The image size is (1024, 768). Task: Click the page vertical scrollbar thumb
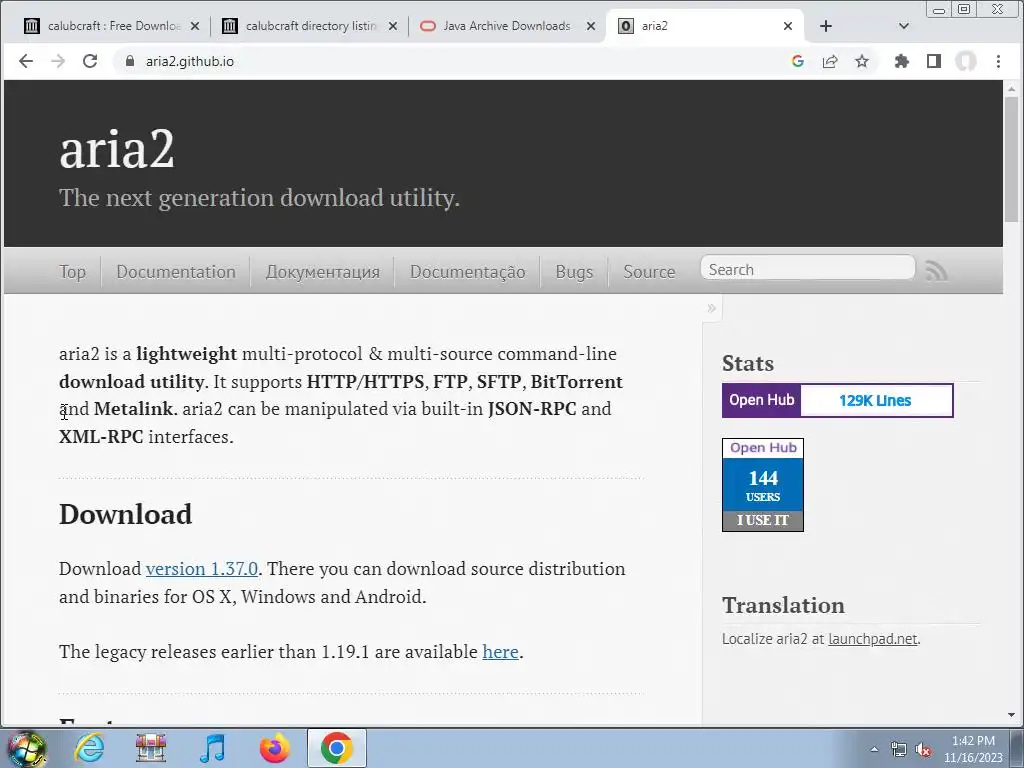click(1011, 159)
